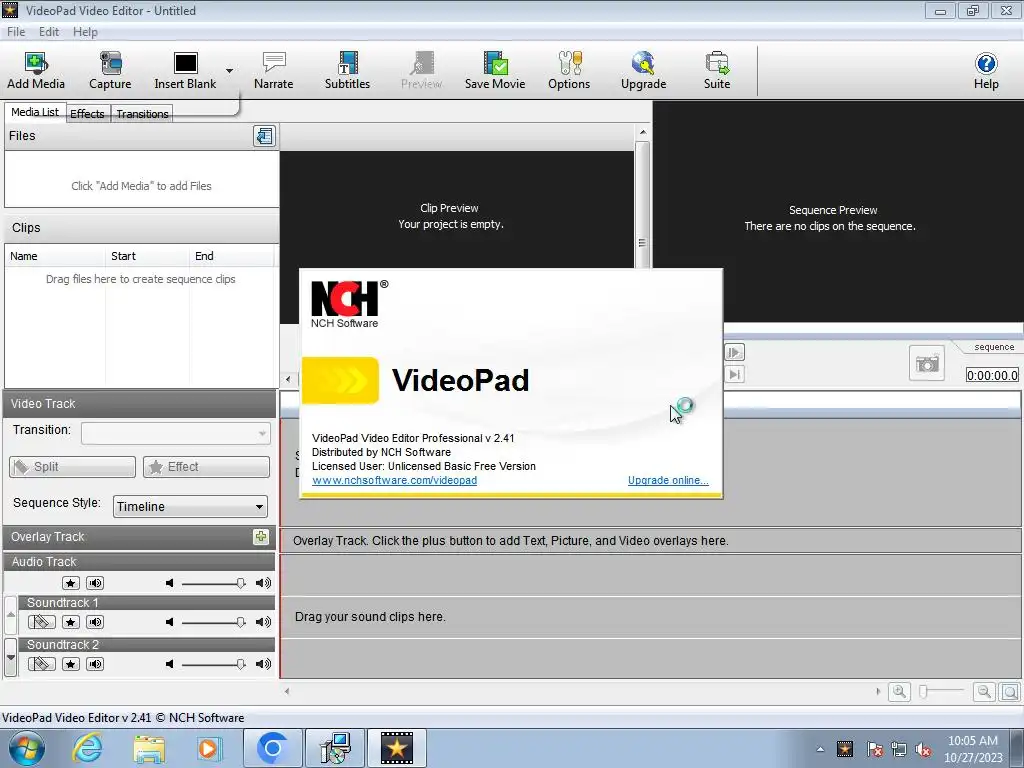Click the Upgrade toolbar icon
1024x768 pixels.
point(643,71)
